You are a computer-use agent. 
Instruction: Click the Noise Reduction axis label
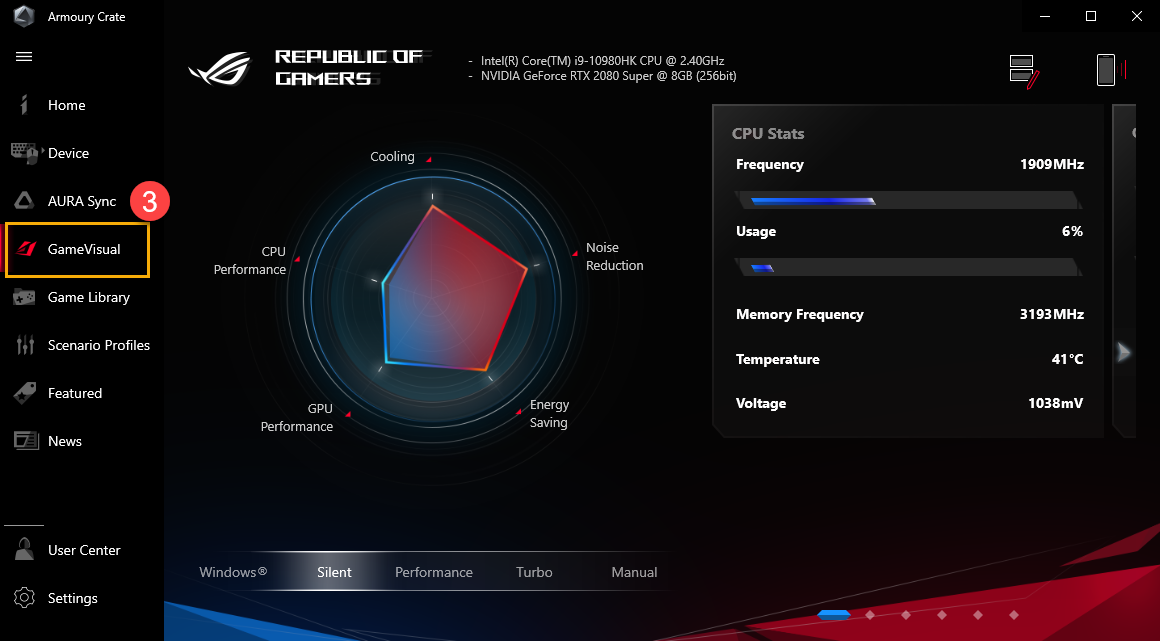point(615,257)
